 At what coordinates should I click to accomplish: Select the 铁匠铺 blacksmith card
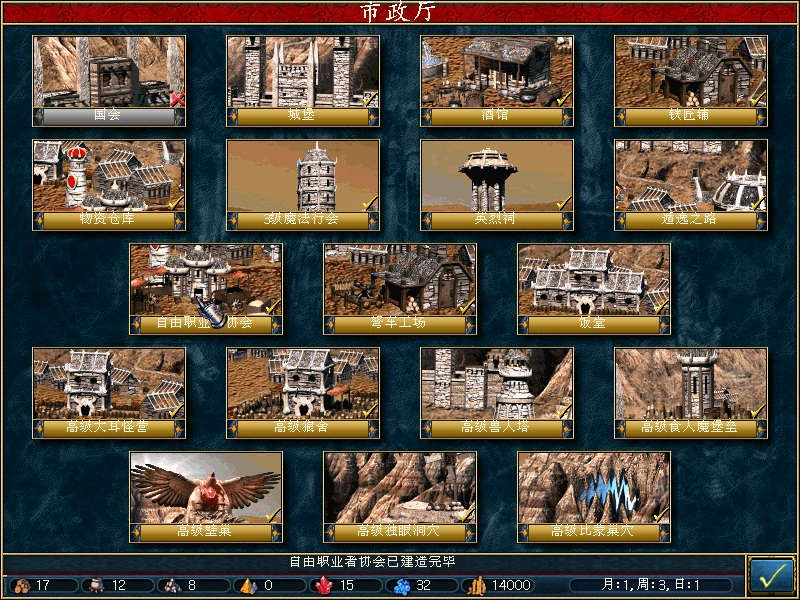pyautogui.click(x=691, y=81)
